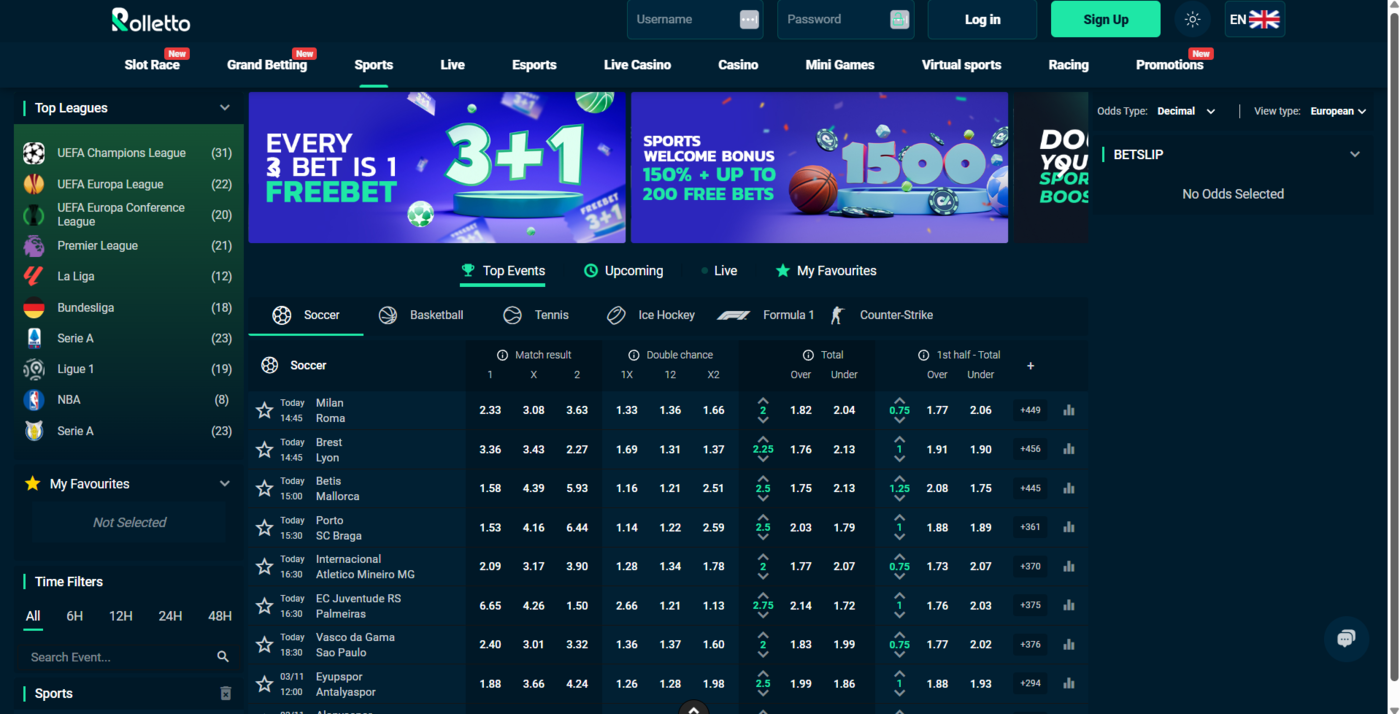Open the View type European dropdown
The height and width of the screenshot is (714, 1400).
click(1338, 111)
